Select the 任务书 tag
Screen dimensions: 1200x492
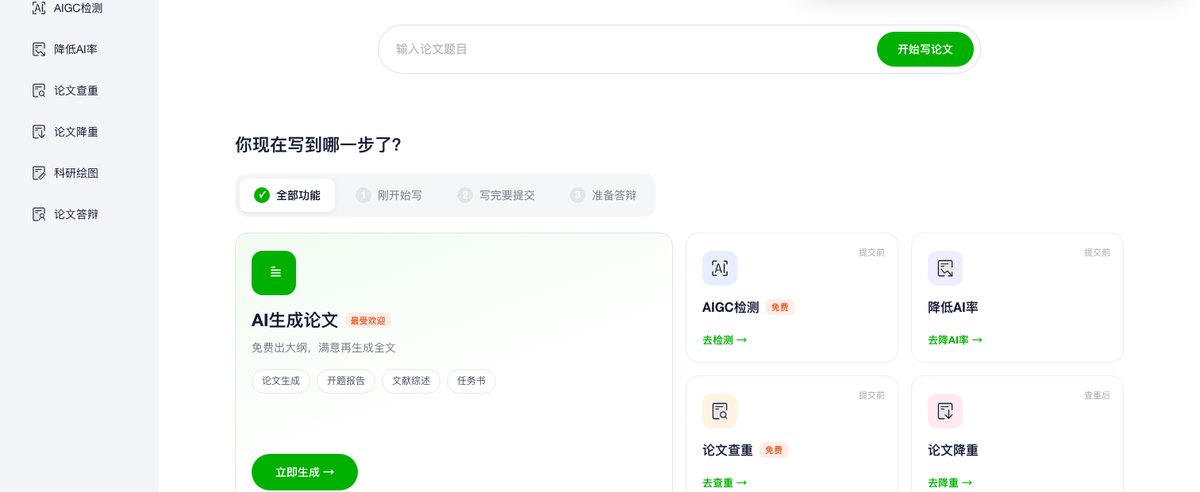(x=471, y=381)
